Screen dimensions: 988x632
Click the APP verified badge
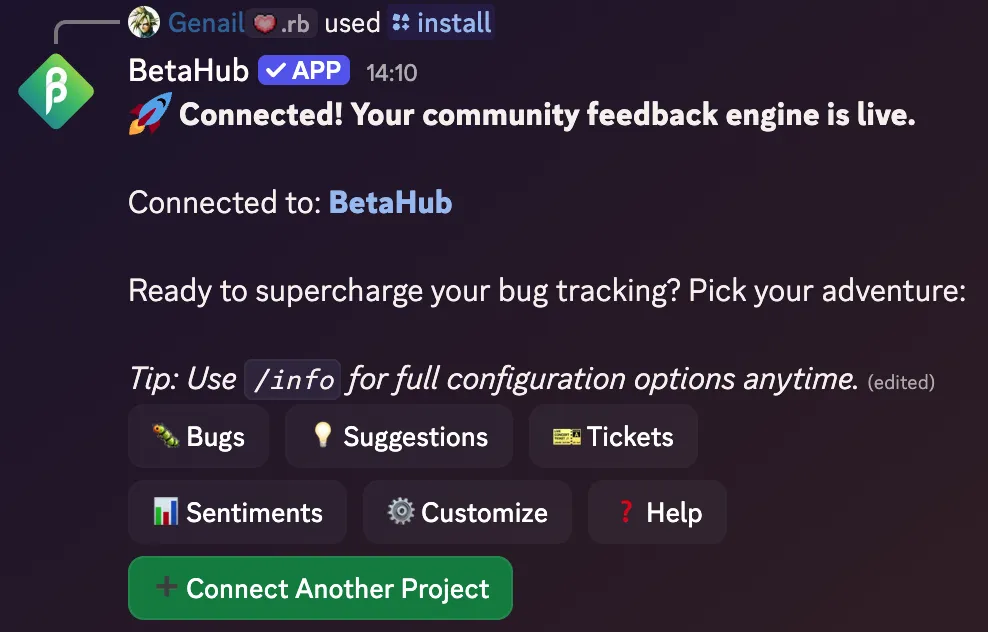pos(304,71)
